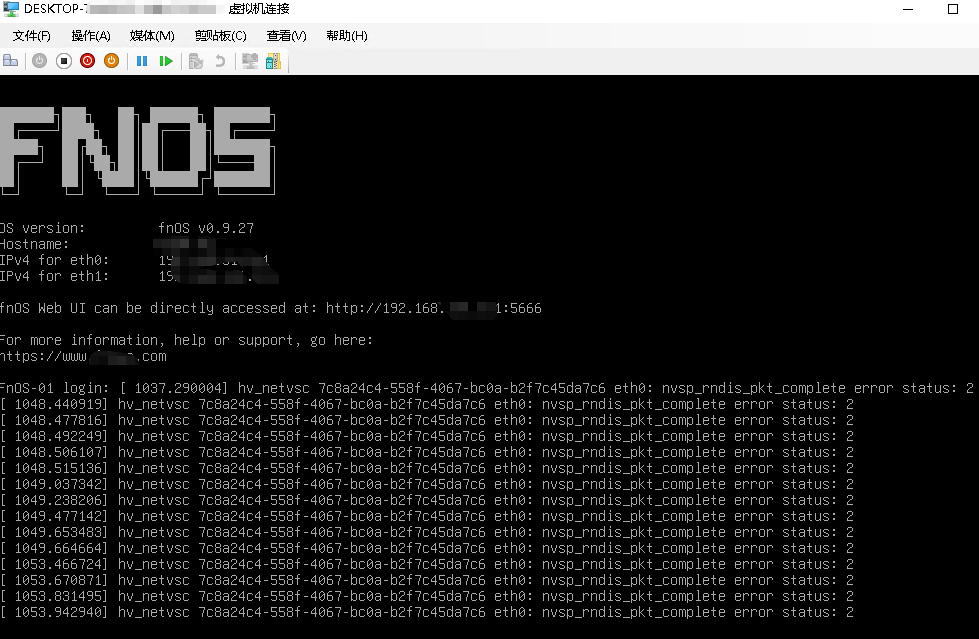Open the 文件(F) menu
Screen dimensions: 979x639
[x=31, y=36]
